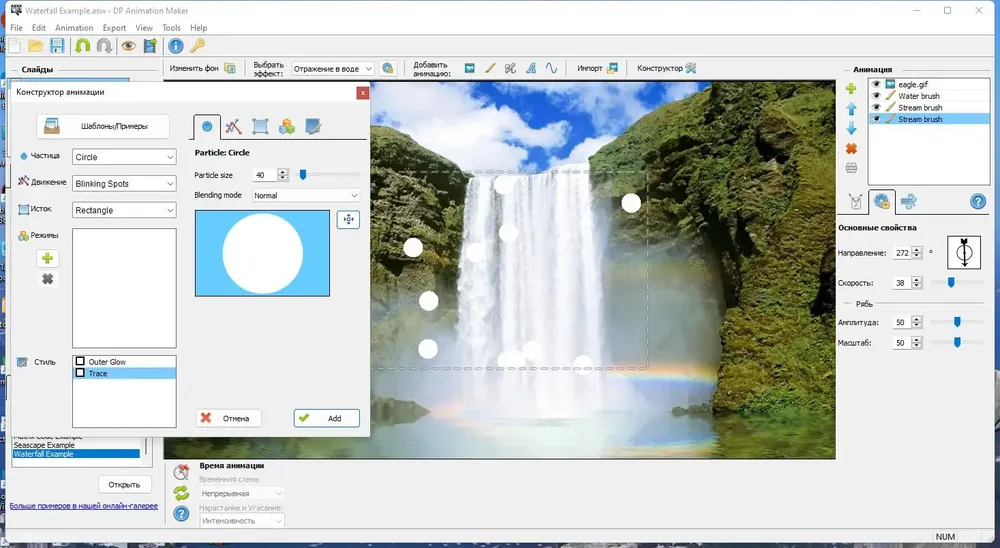The width and height of the screenshot is (1000, 548).
Task: Open the Circle particle dropdown
Action: (124, 157)
